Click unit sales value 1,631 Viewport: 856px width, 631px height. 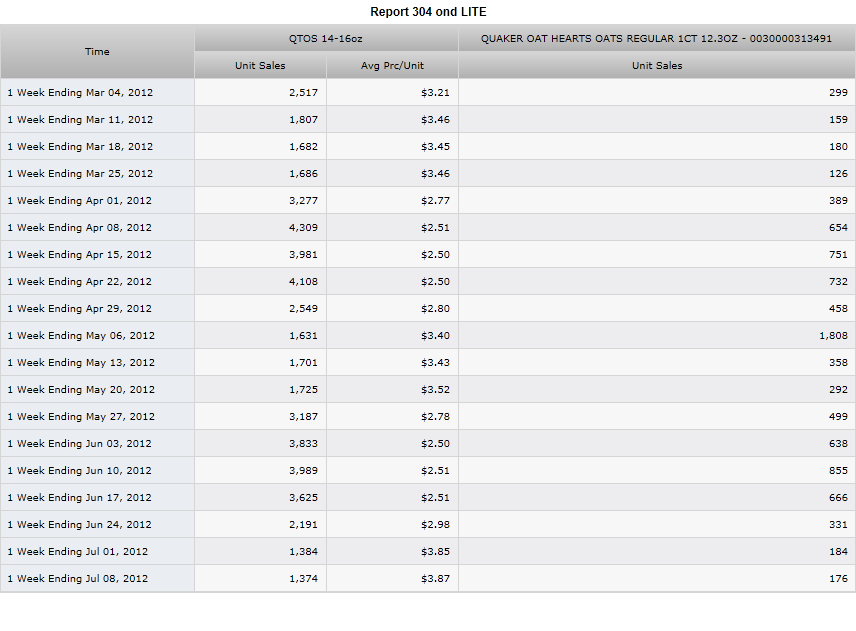(304, 336)
